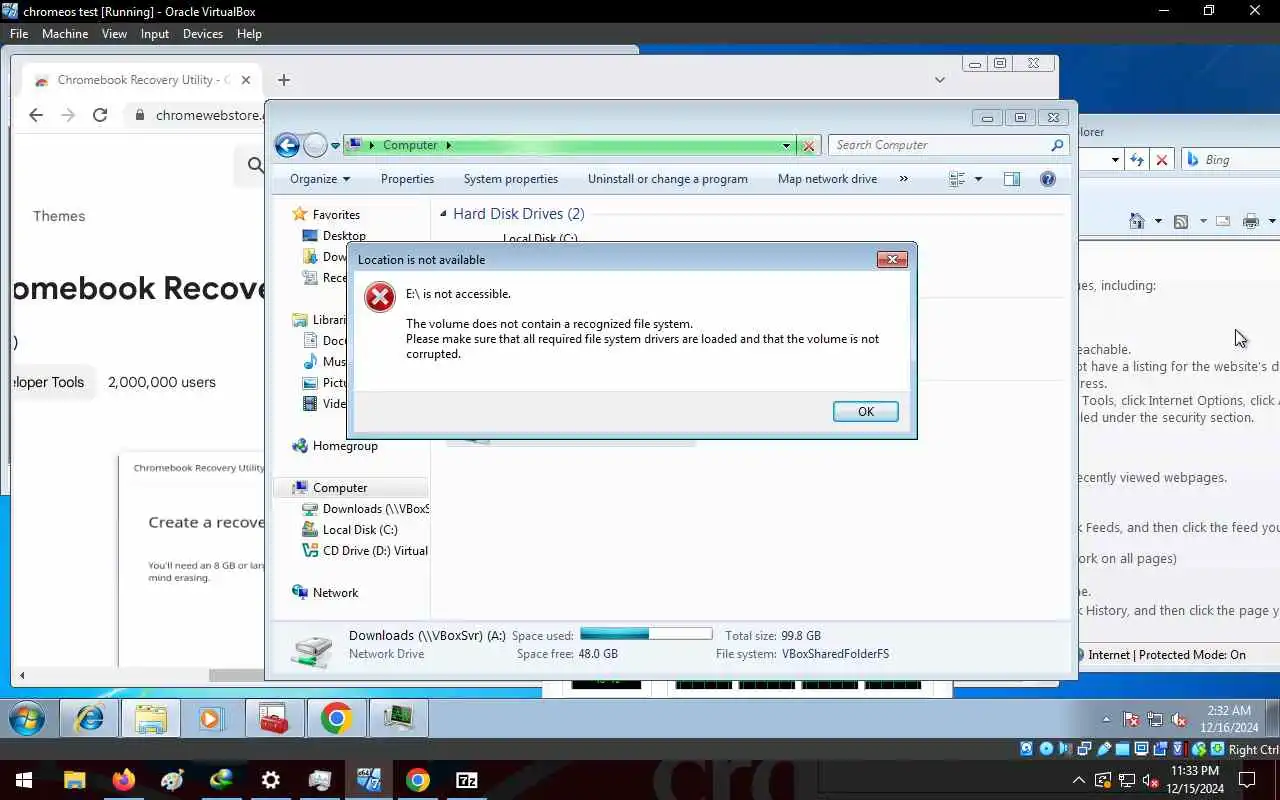Open recent pages dropdown beside forward arrow

pyautogui.click(x=335, y=146)
